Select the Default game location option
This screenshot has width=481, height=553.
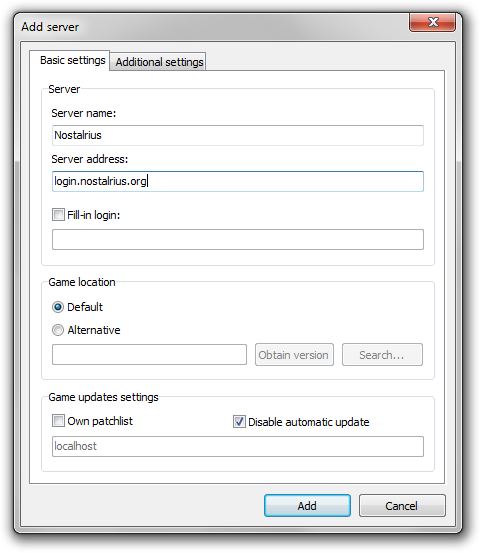click(58, 307)
